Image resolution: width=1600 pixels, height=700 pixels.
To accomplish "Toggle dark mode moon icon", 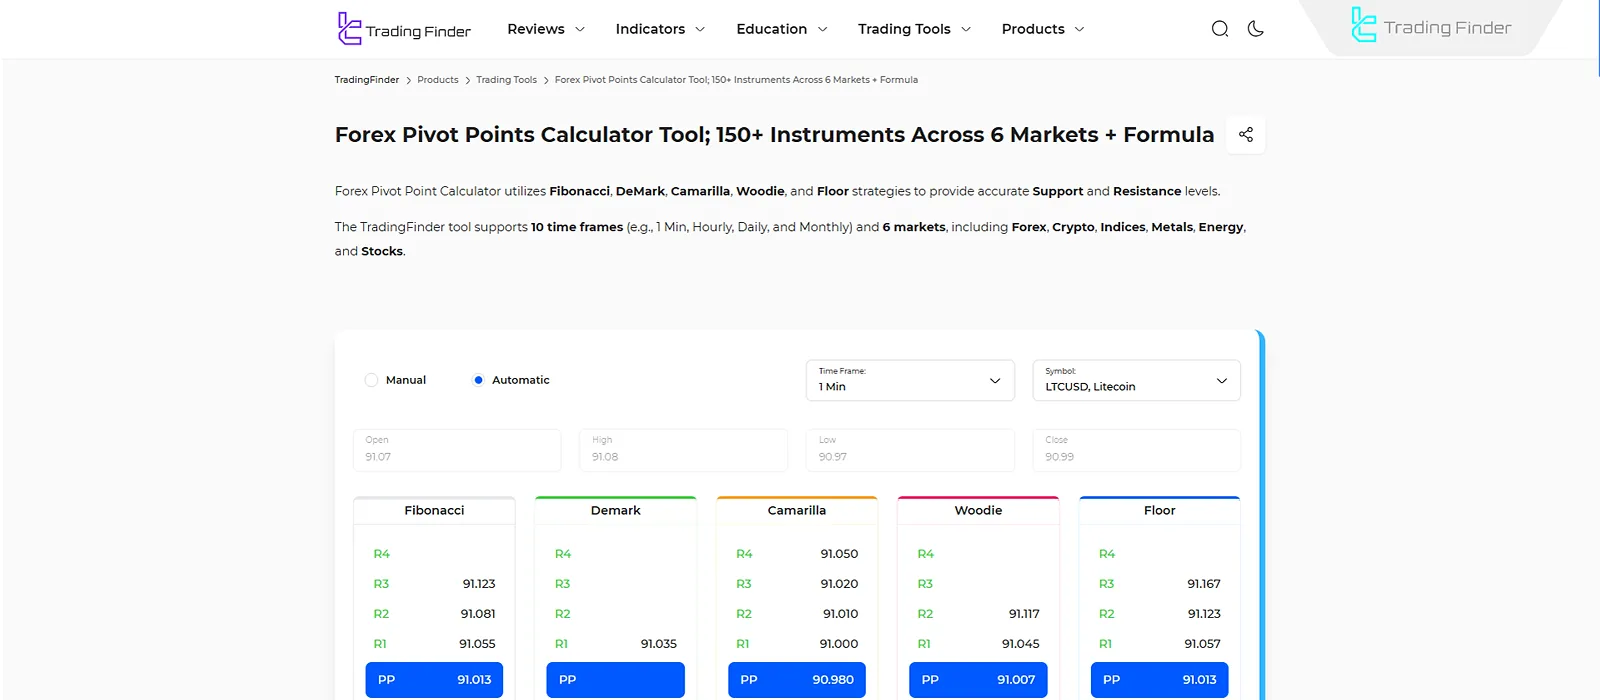I will [1256, 29].
